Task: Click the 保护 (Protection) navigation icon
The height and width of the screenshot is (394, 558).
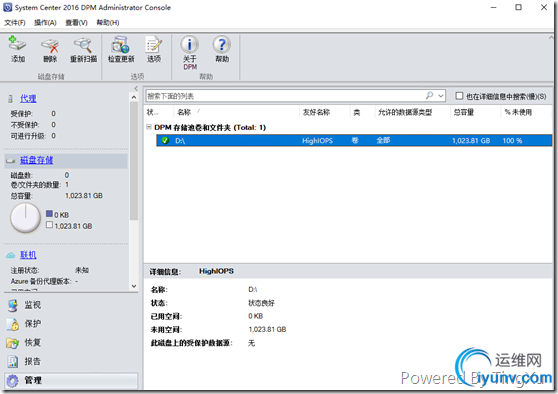Action: [12, 324]
